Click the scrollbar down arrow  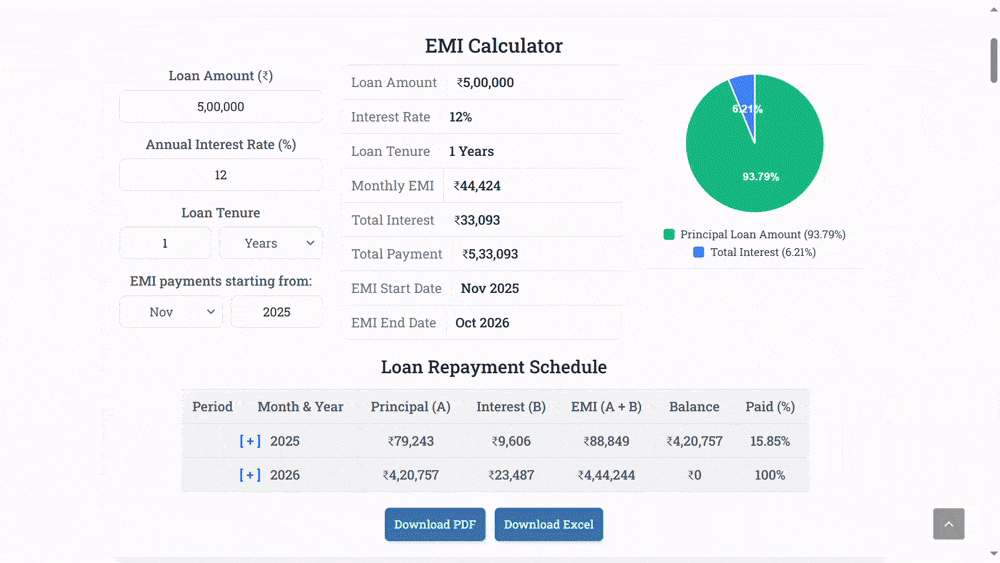994,554
